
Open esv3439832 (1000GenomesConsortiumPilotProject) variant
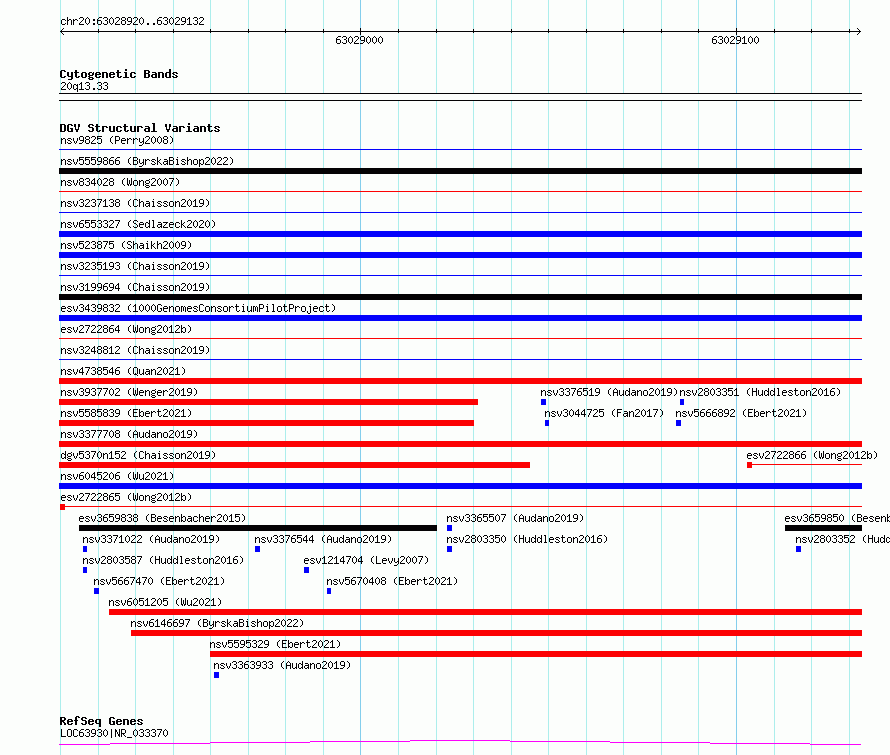[198, 308]
